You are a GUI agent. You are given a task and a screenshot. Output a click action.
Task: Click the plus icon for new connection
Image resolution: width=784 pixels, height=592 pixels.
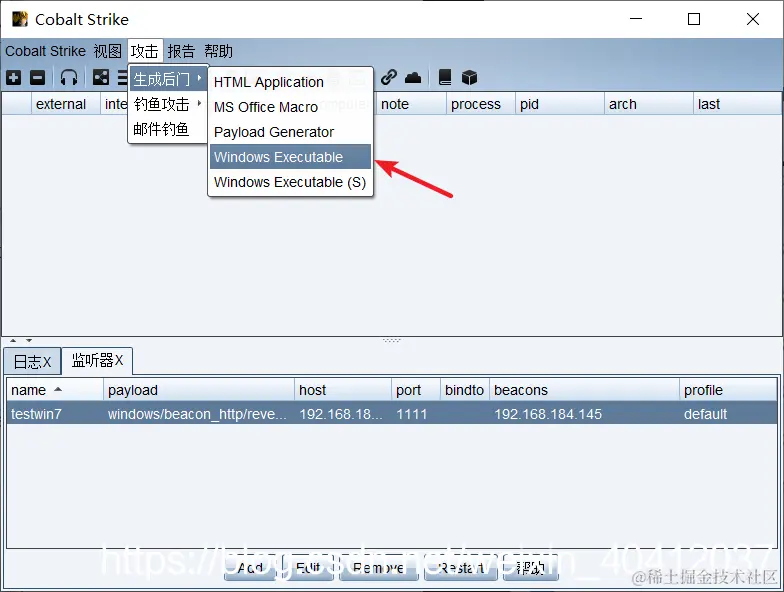point(14,78)
